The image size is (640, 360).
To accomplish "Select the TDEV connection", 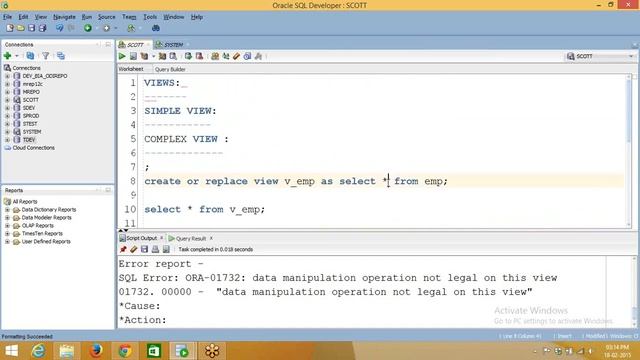I will coord(29,140).
